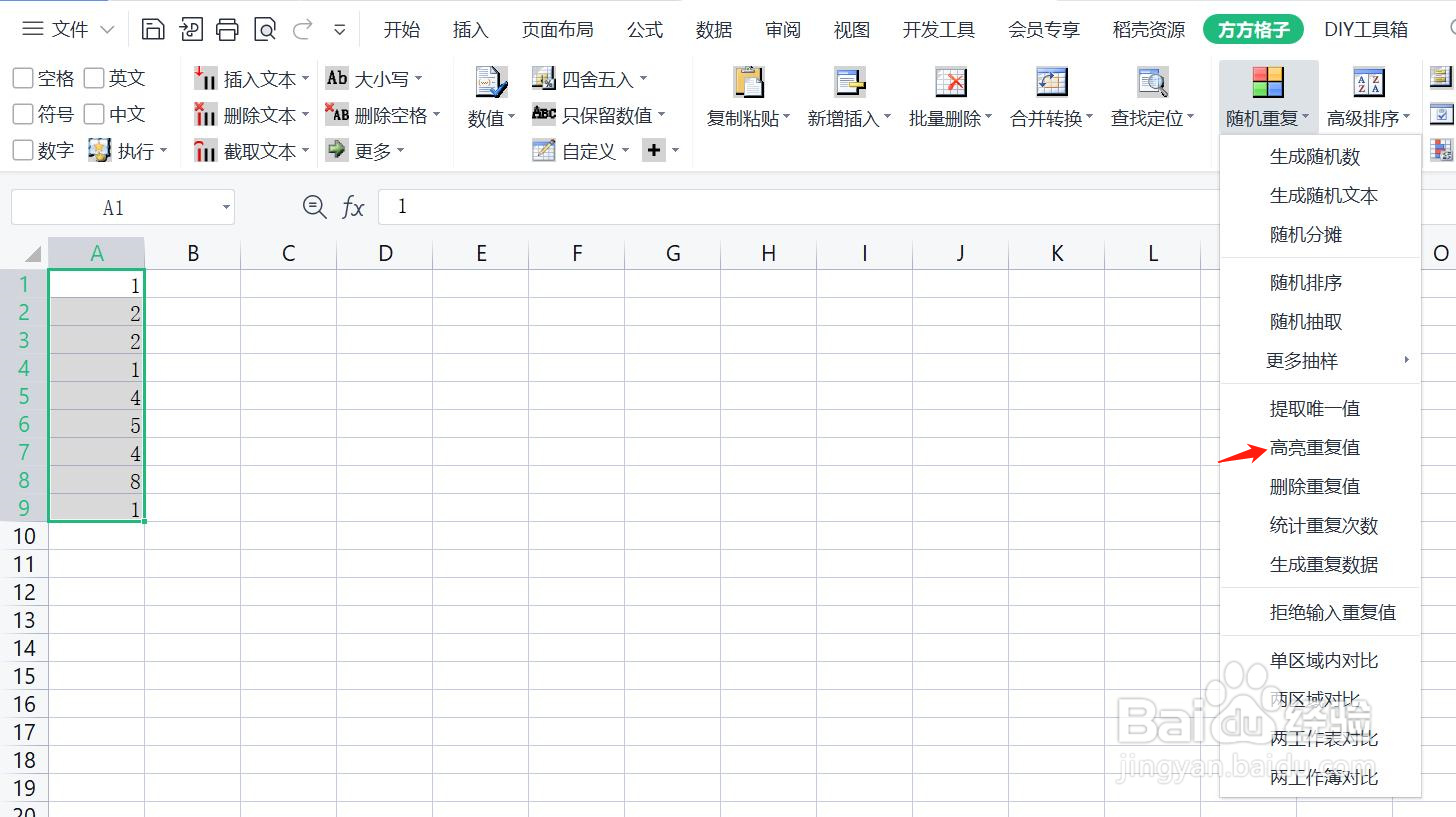Image resolution: width=1456 pixels, height=817 pixels.
Task: Click the Custom (自定义) icon
Action: (x=543, y=151)
